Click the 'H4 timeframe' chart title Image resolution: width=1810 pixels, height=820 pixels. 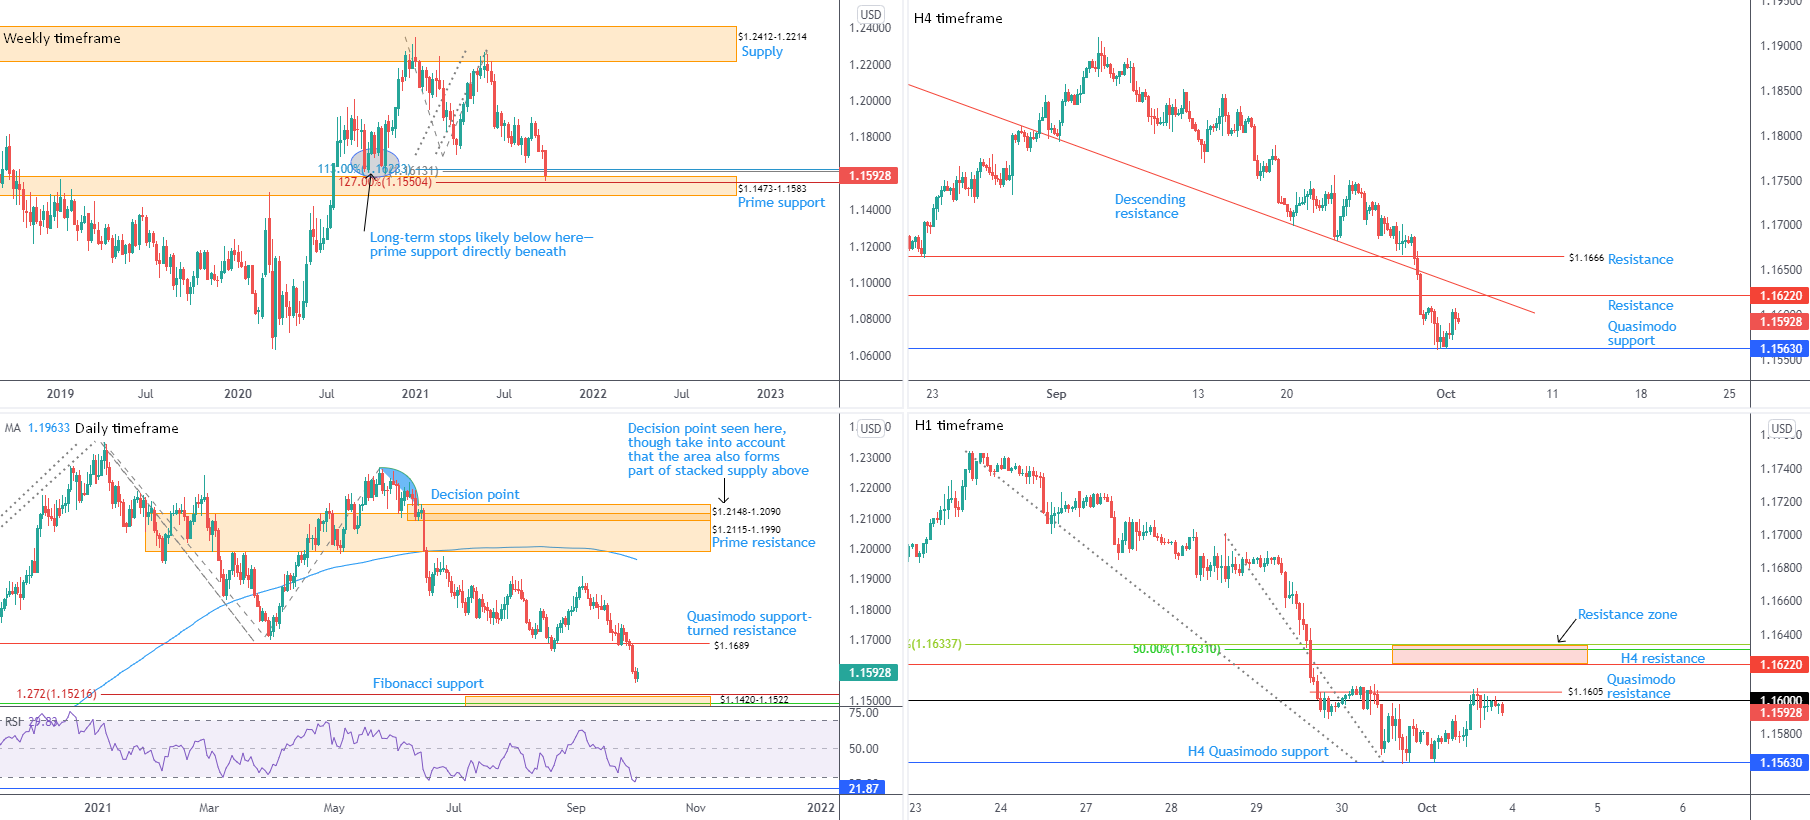958,18
